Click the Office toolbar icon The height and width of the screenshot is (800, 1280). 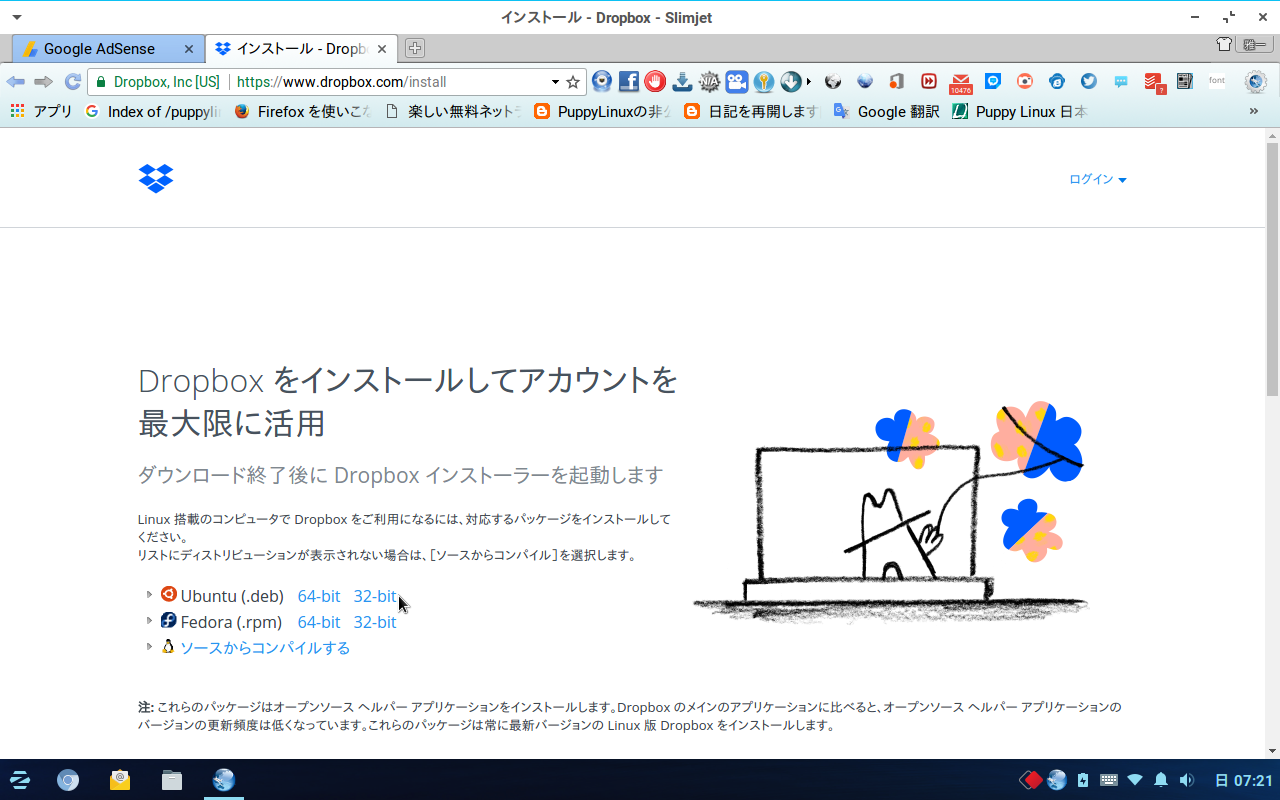897,82
